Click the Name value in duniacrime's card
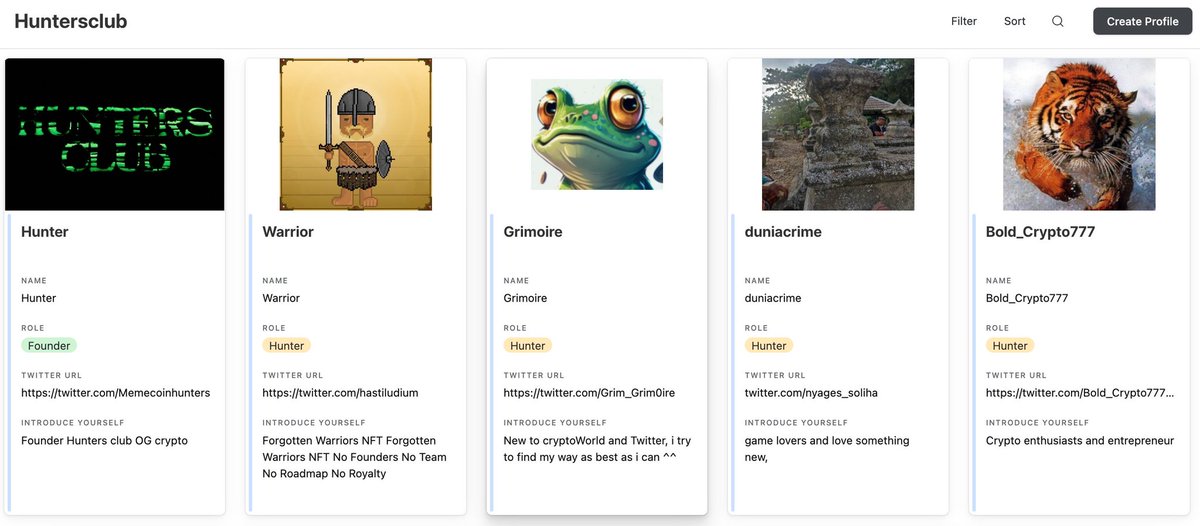The image size is (1200, 526). pyautogui.click(x=773, y=298)
